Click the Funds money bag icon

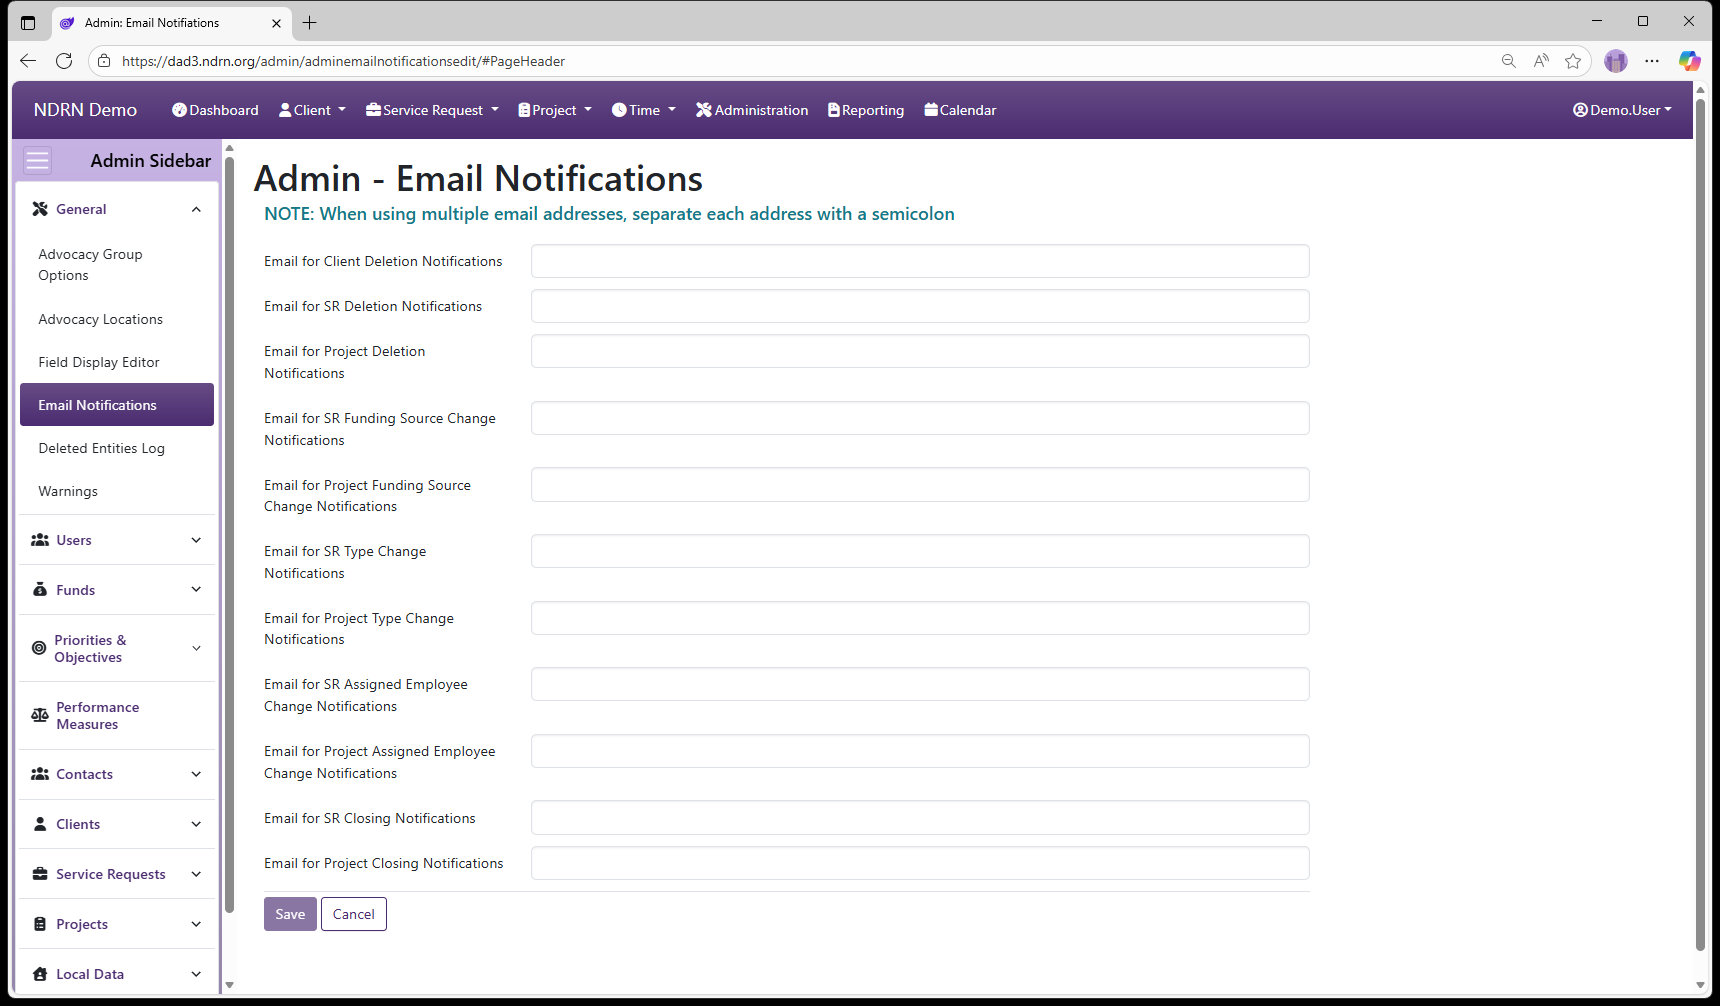click(x=40, y=590)
